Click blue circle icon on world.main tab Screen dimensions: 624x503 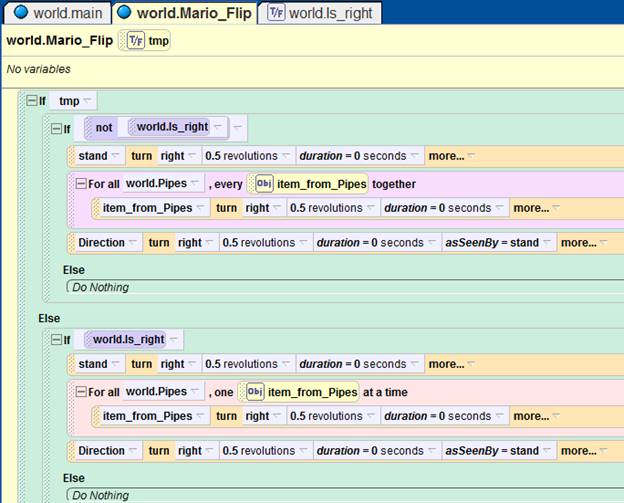(21, 12)
